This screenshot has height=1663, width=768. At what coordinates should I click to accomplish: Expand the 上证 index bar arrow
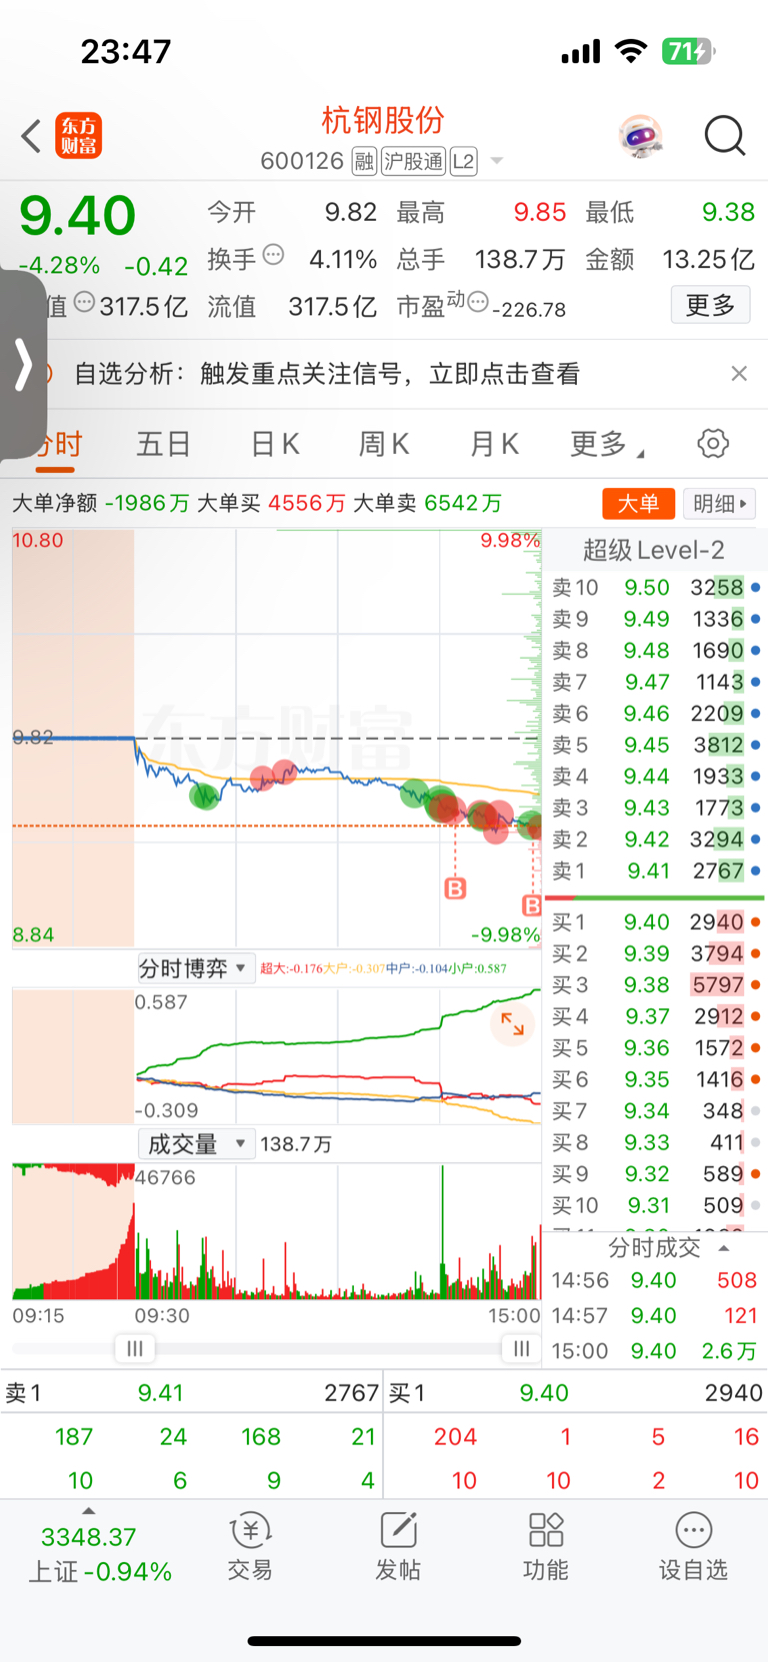[88, 1511]
